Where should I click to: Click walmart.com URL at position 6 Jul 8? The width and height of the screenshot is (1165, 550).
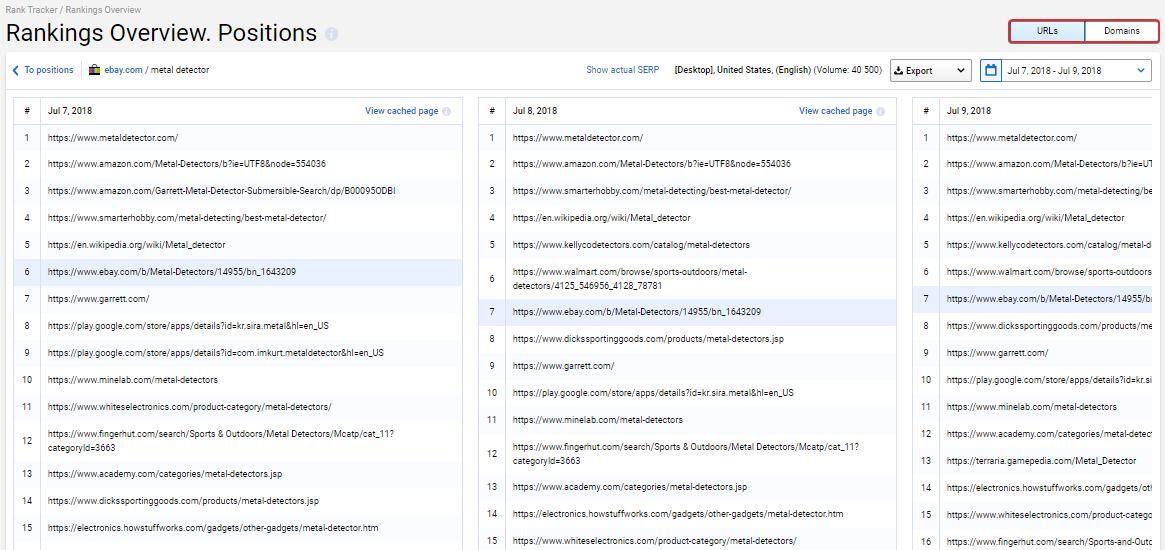(629, 279)
